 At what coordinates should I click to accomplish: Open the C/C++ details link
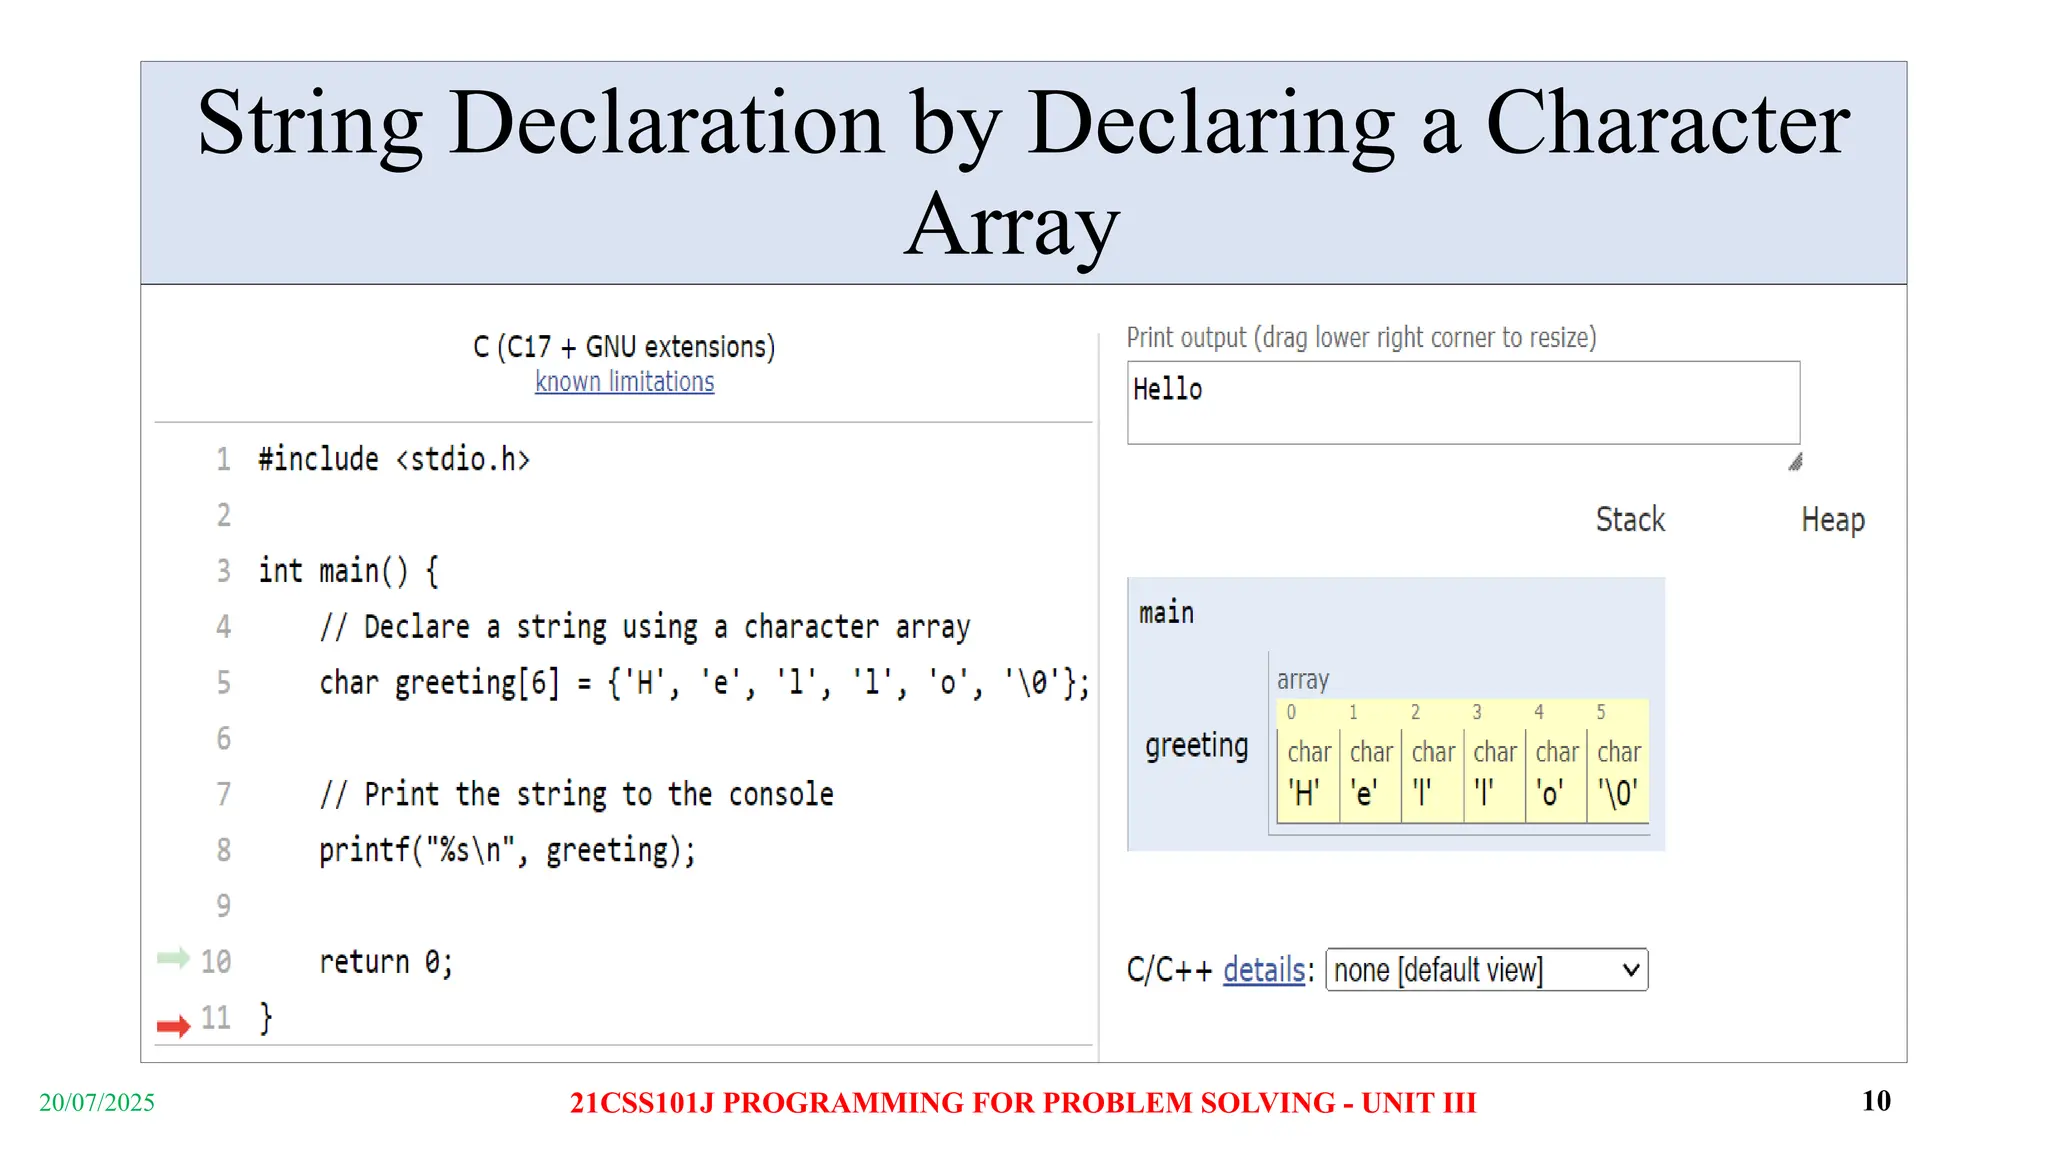1264,970
